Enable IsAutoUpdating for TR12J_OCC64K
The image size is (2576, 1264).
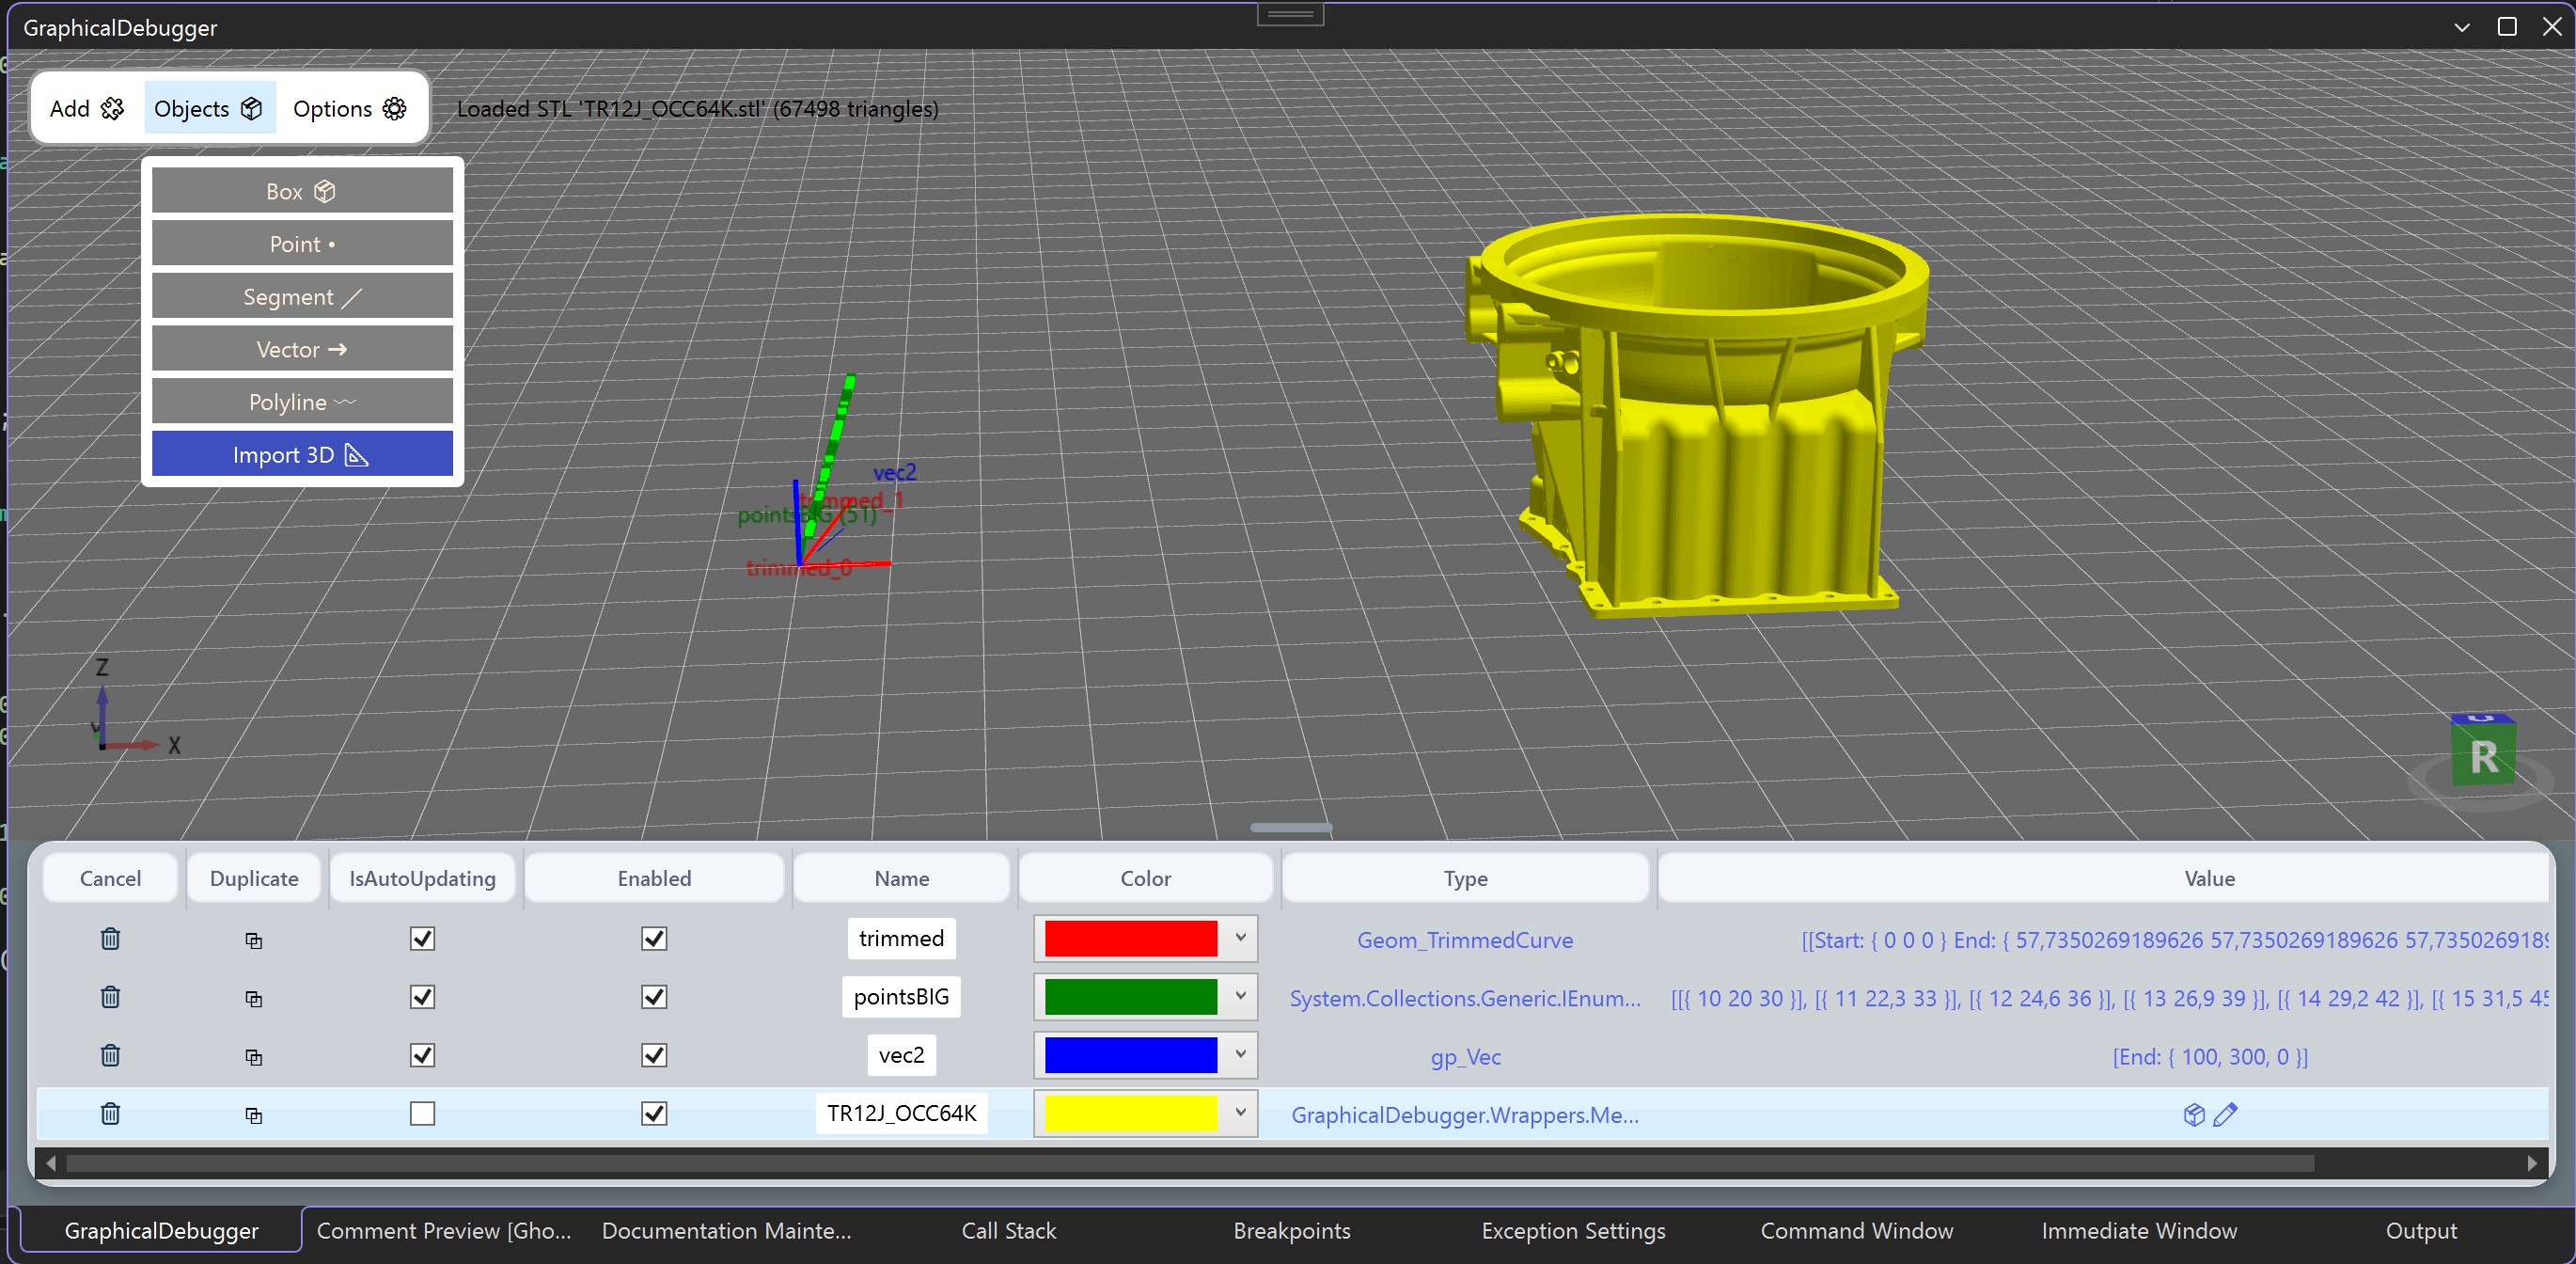(422, 1112)
